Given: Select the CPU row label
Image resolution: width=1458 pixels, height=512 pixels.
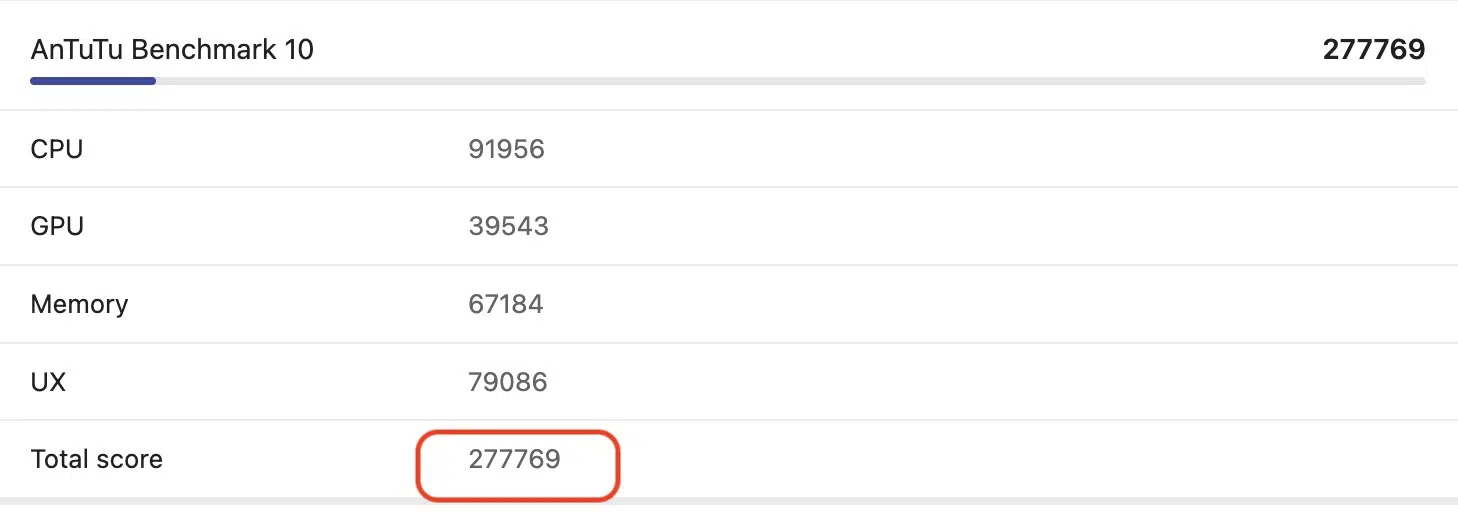Looking at the screenshot, I should coord(57,149).
